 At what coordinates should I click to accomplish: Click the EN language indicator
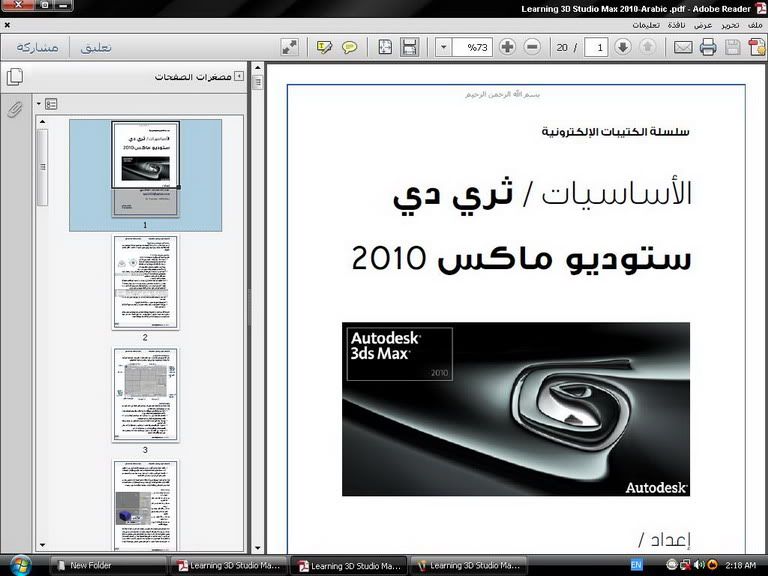point(636,565)
